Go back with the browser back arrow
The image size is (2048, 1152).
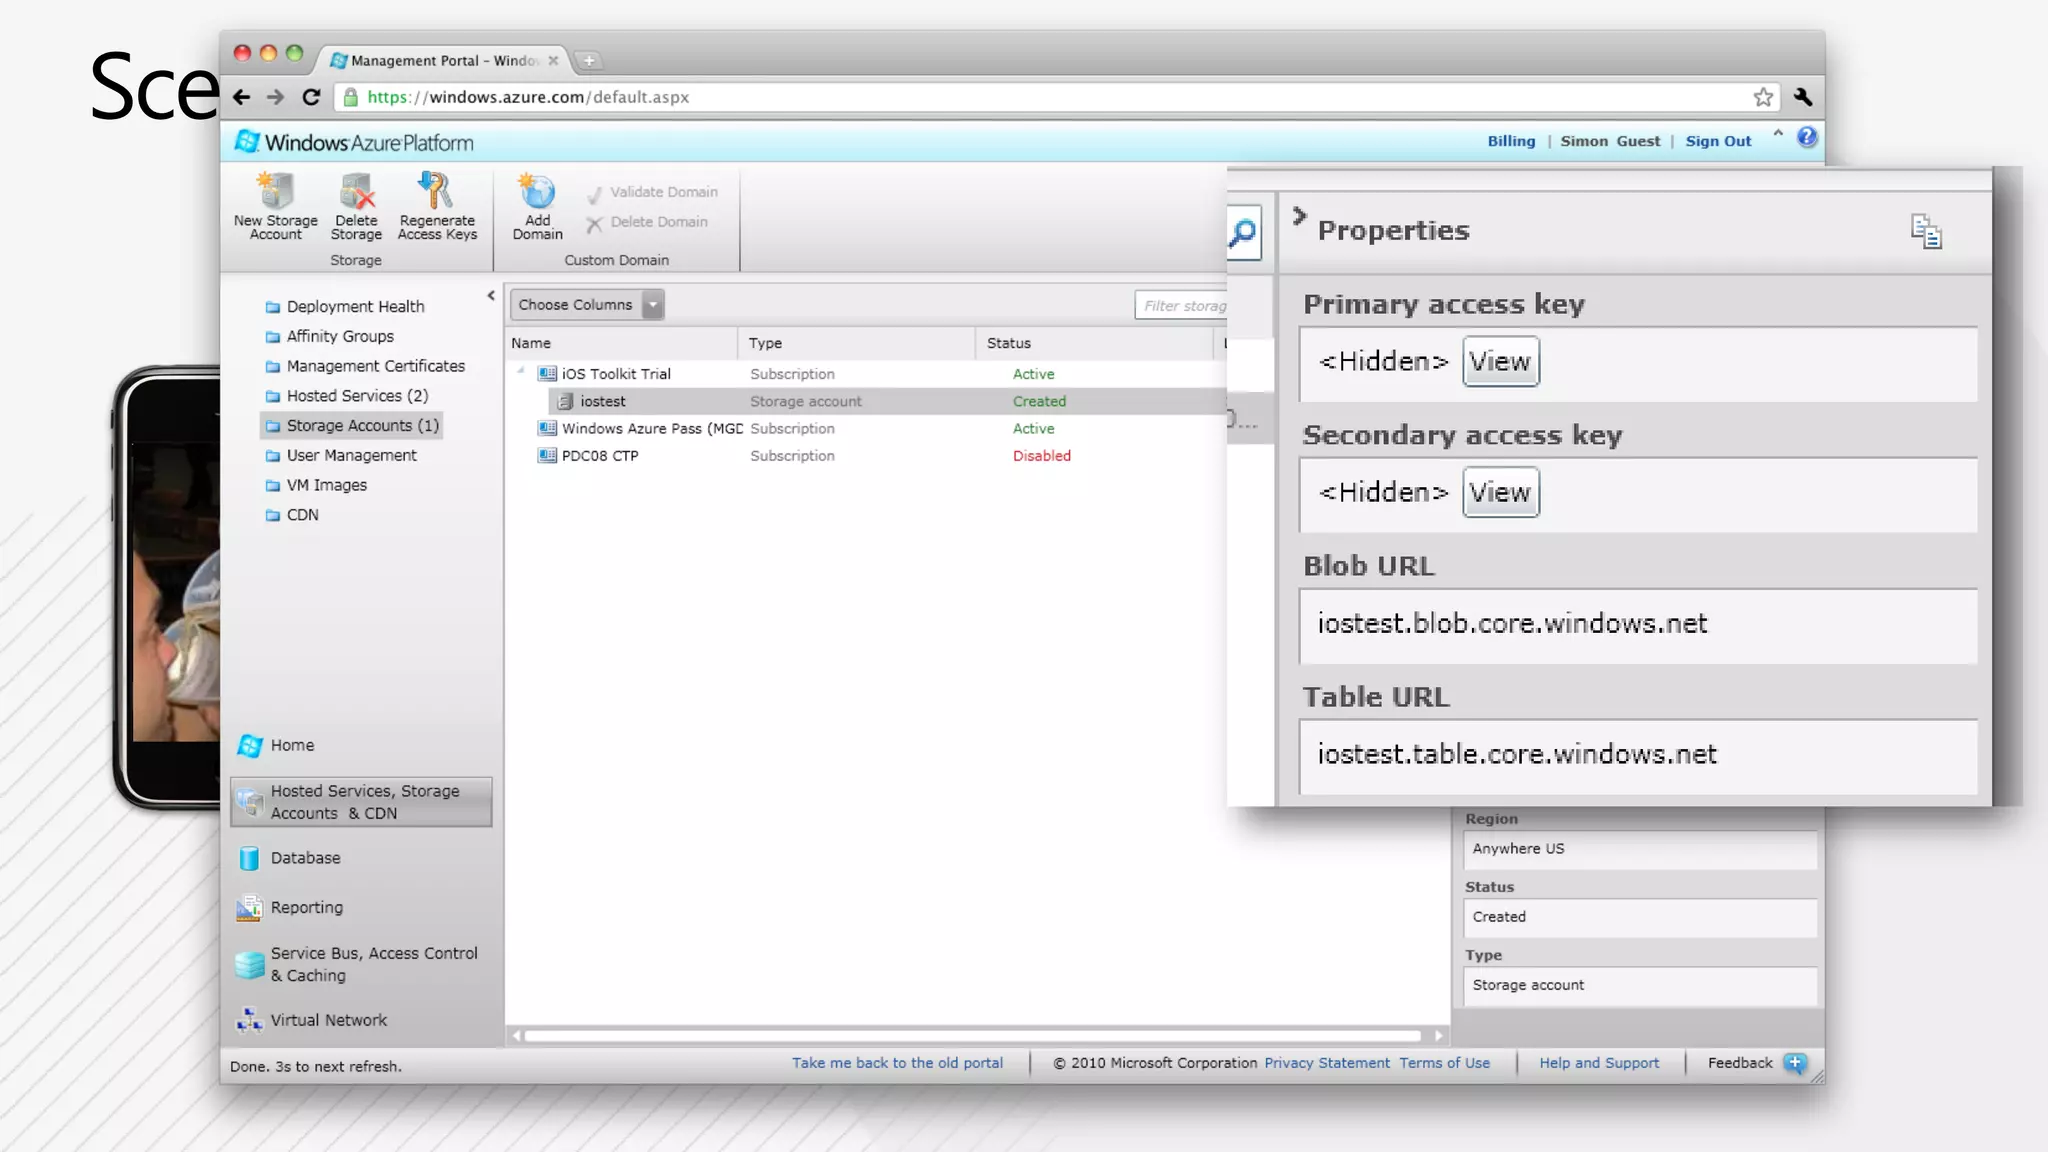point(242,97)
